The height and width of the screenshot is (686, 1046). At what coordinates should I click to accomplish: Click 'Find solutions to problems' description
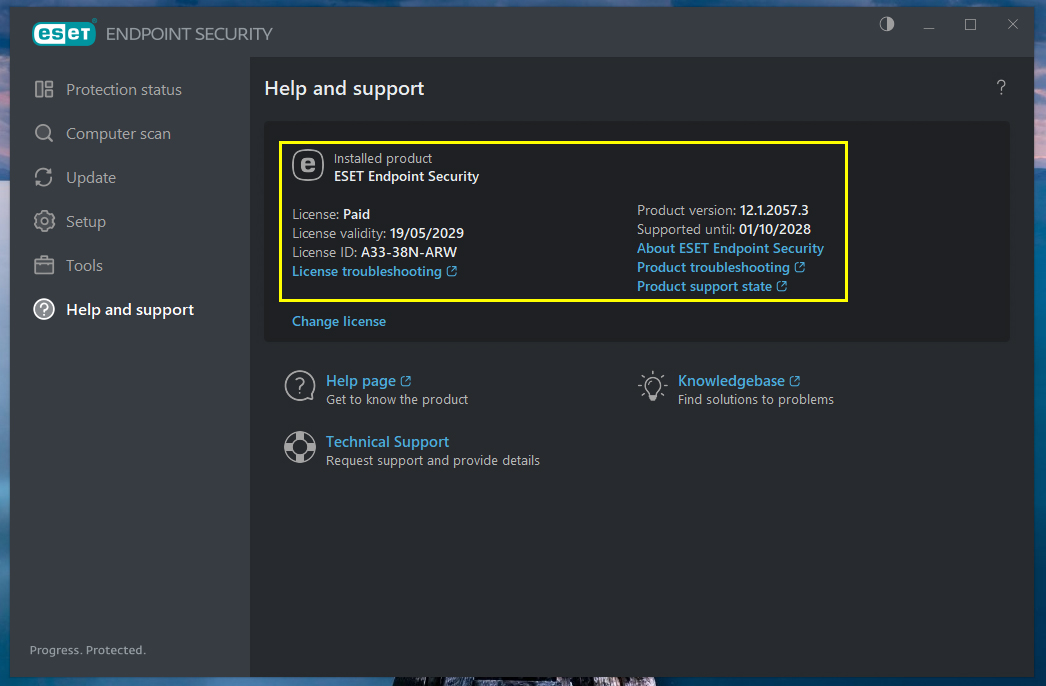(x=756, y=400)
